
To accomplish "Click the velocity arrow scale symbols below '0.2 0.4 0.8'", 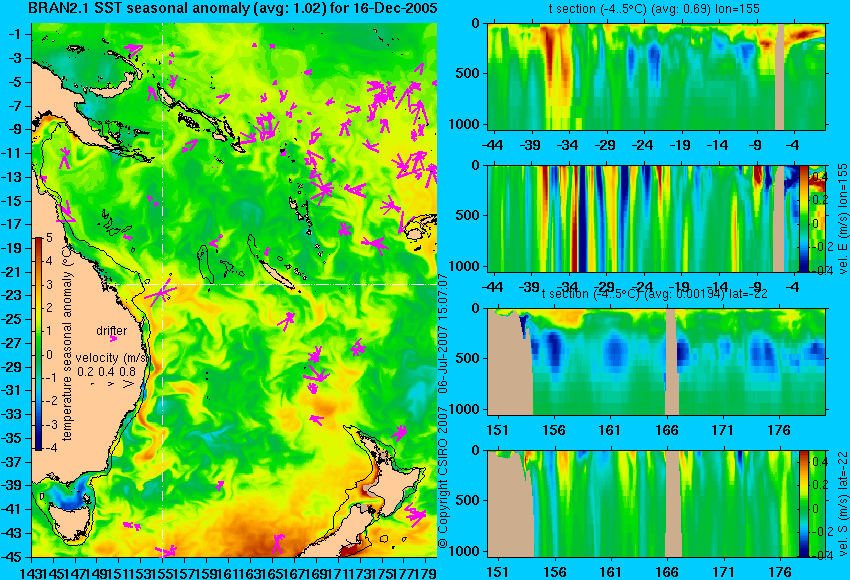I will pos(112,383).
